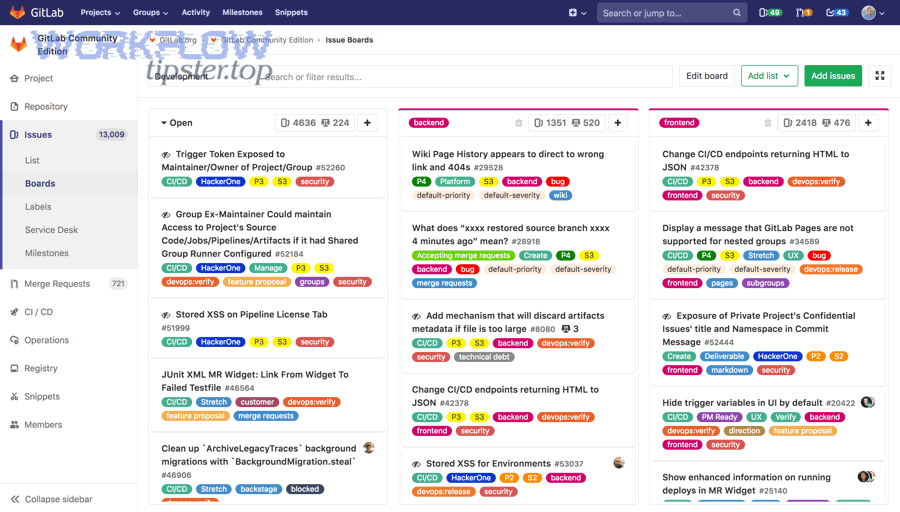Click the CI / CD rocket icon

(x=14, y=312)
